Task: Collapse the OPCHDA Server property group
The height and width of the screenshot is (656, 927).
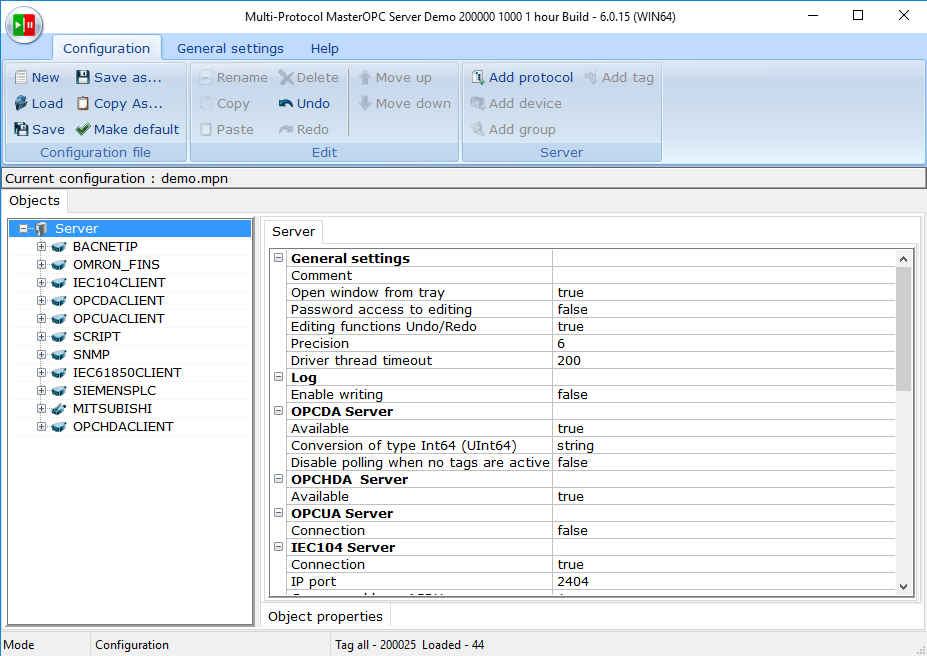Action: click(278, 479)
